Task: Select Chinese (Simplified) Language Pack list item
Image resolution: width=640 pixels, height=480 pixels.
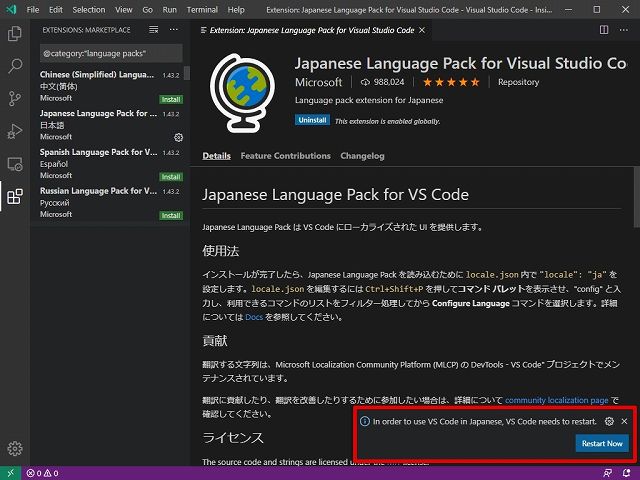Action: click(110, 86)
